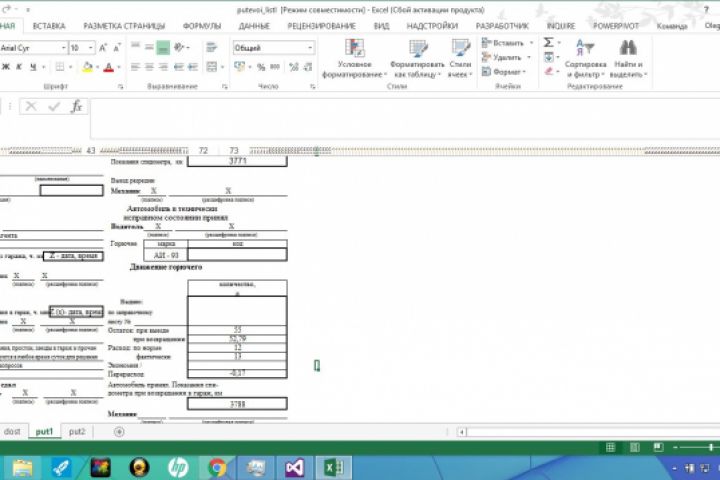The image size is (720, 480).
Task: Click the merge and center cells icon
Action: [x=211, y=67]
